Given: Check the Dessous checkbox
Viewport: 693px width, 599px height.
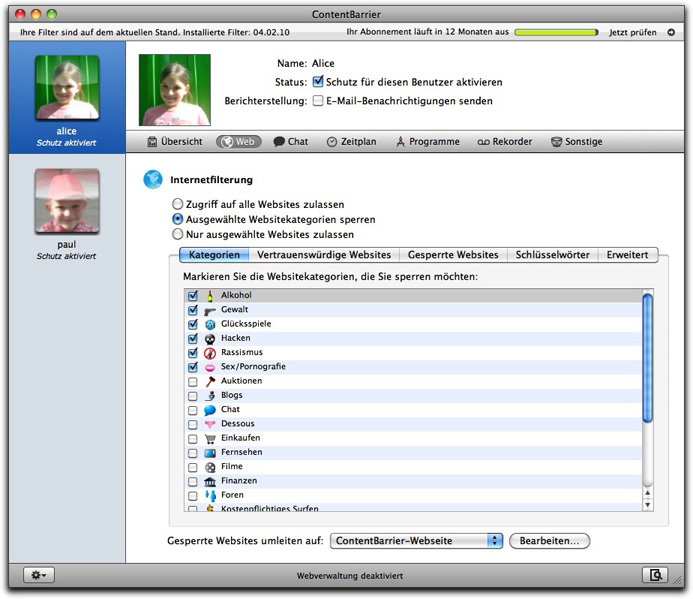Looking at the screenshot, I should coord(193,424).
